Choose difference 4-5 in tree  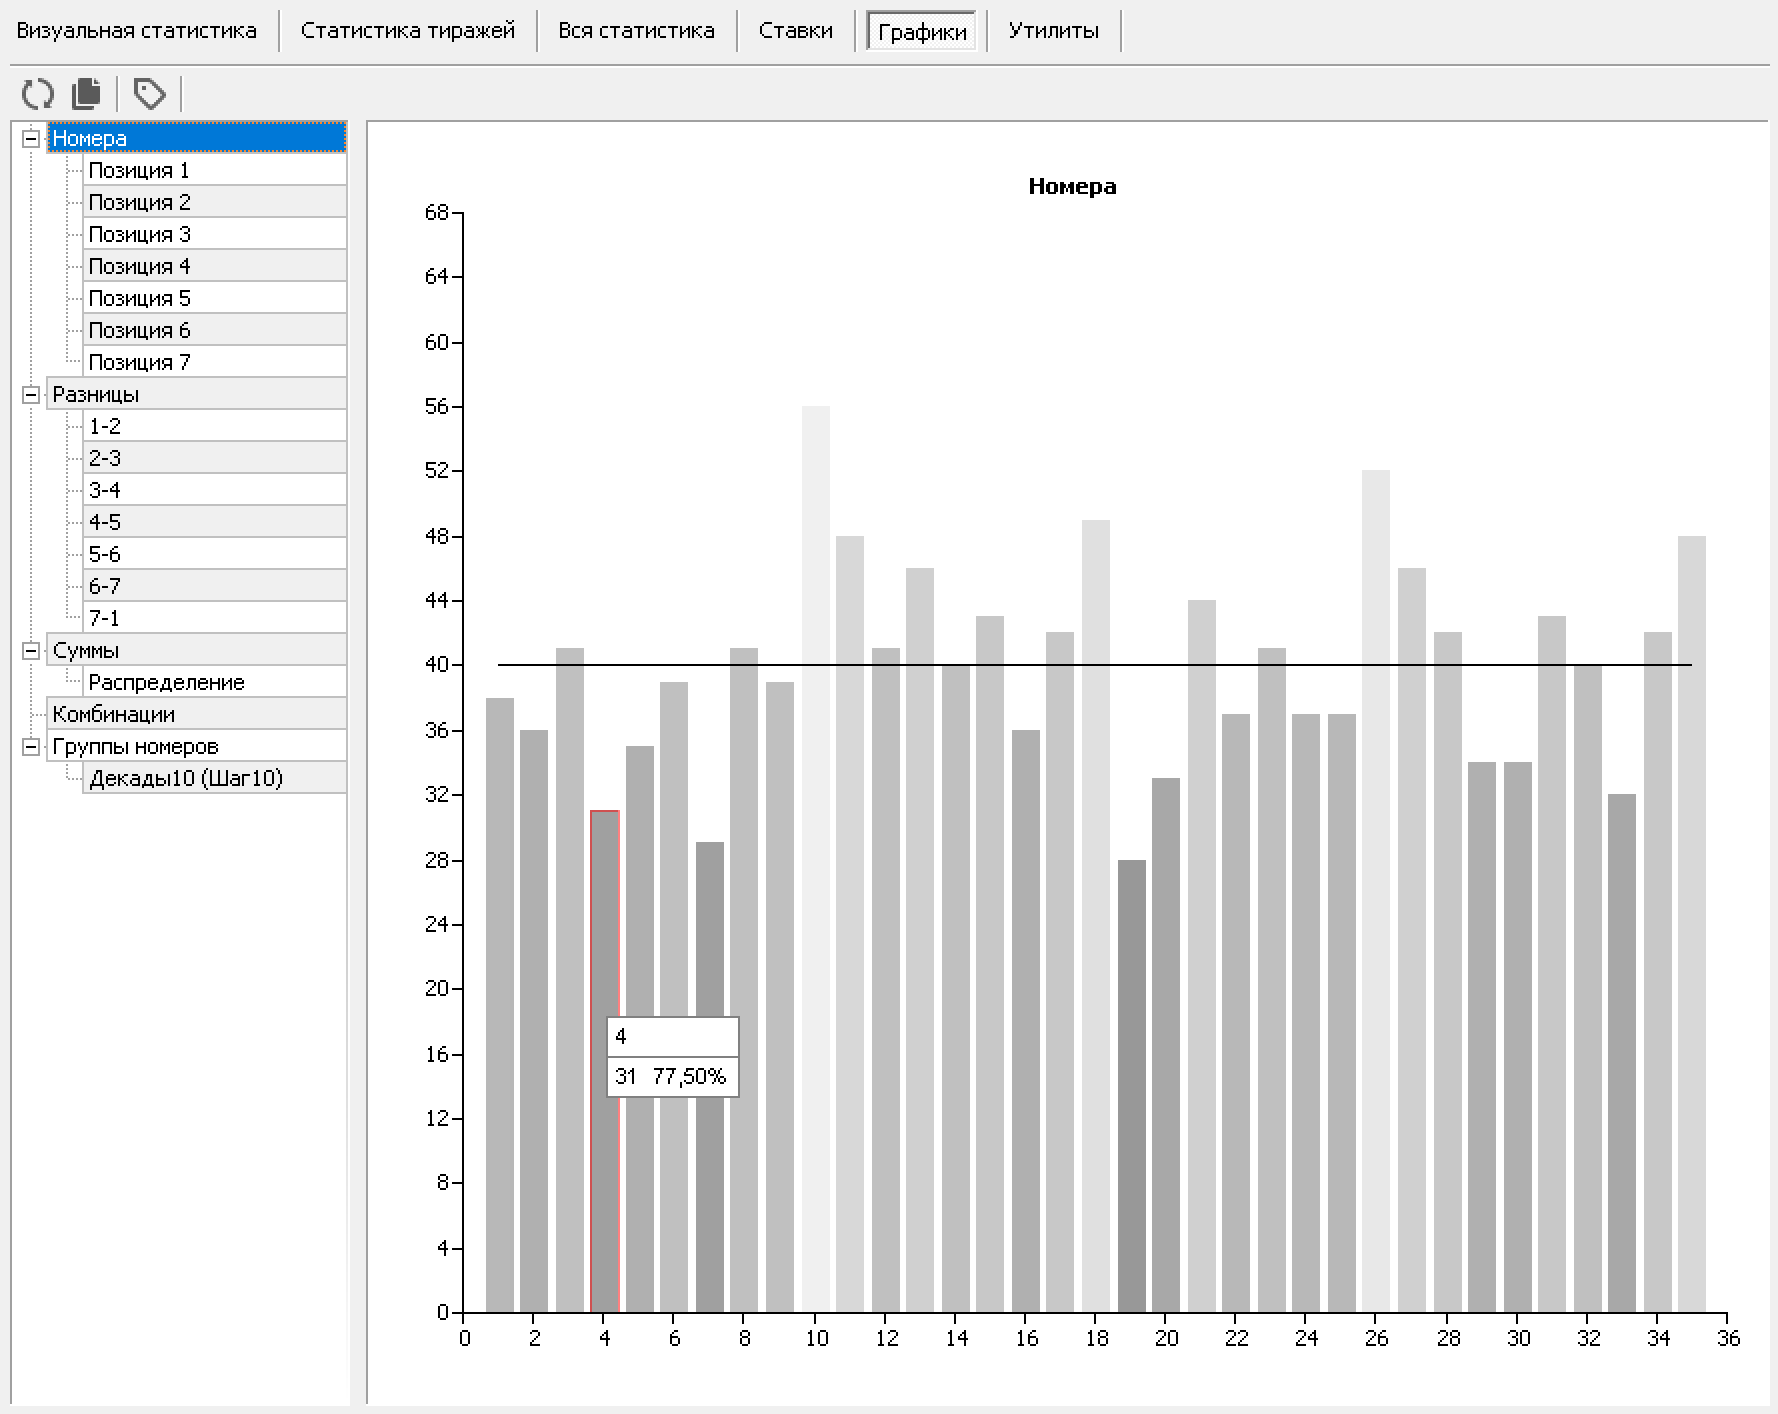tap(215, 522)
